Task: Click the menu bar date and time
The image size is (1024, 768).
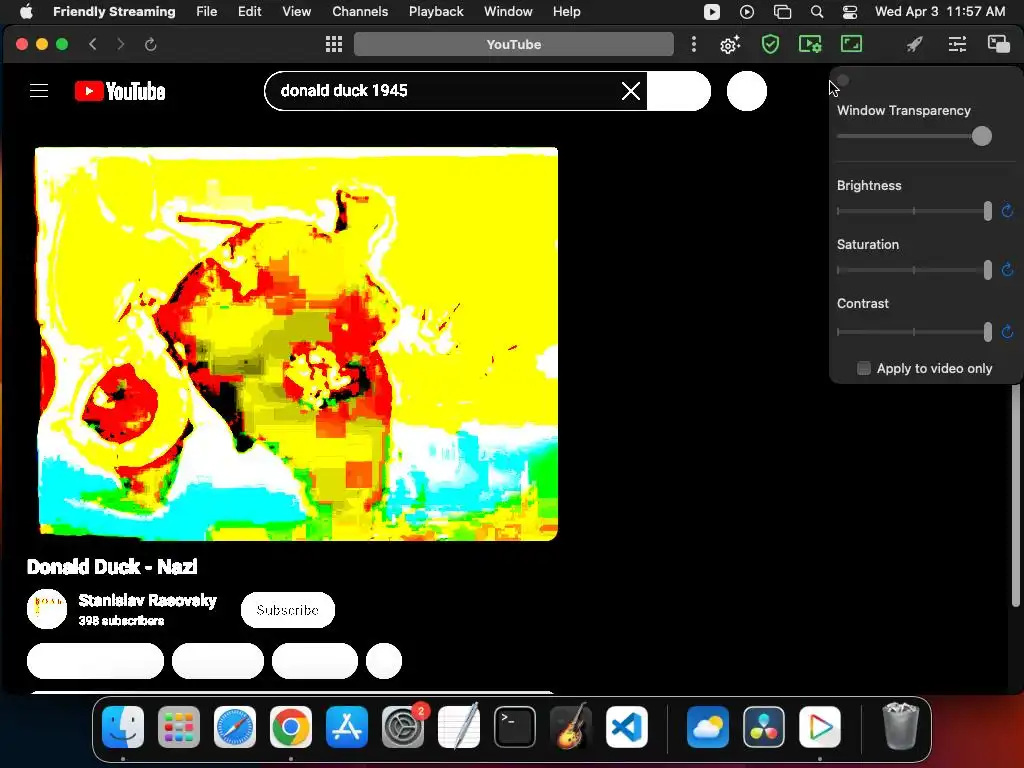Action: [940, 12]
